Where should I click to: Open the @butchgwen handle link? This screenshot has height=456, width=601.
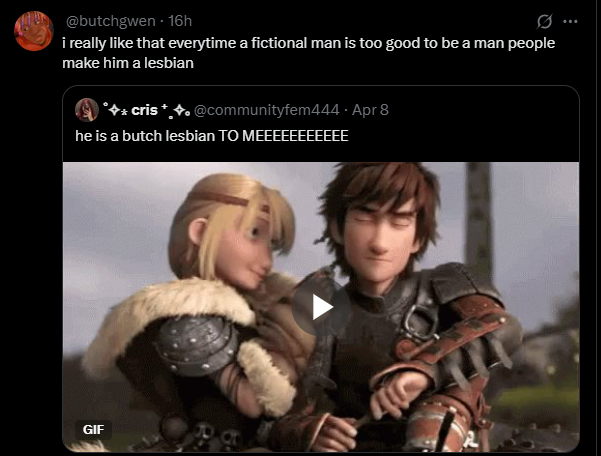[110, 21]
